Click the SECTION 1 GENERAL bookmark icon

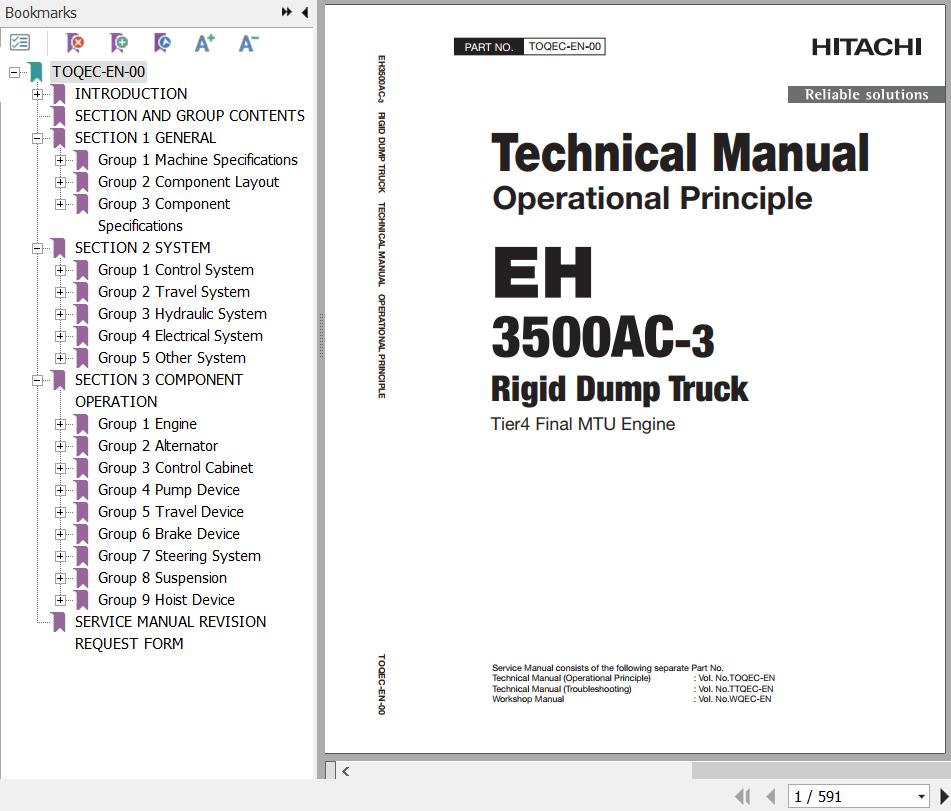59,138
